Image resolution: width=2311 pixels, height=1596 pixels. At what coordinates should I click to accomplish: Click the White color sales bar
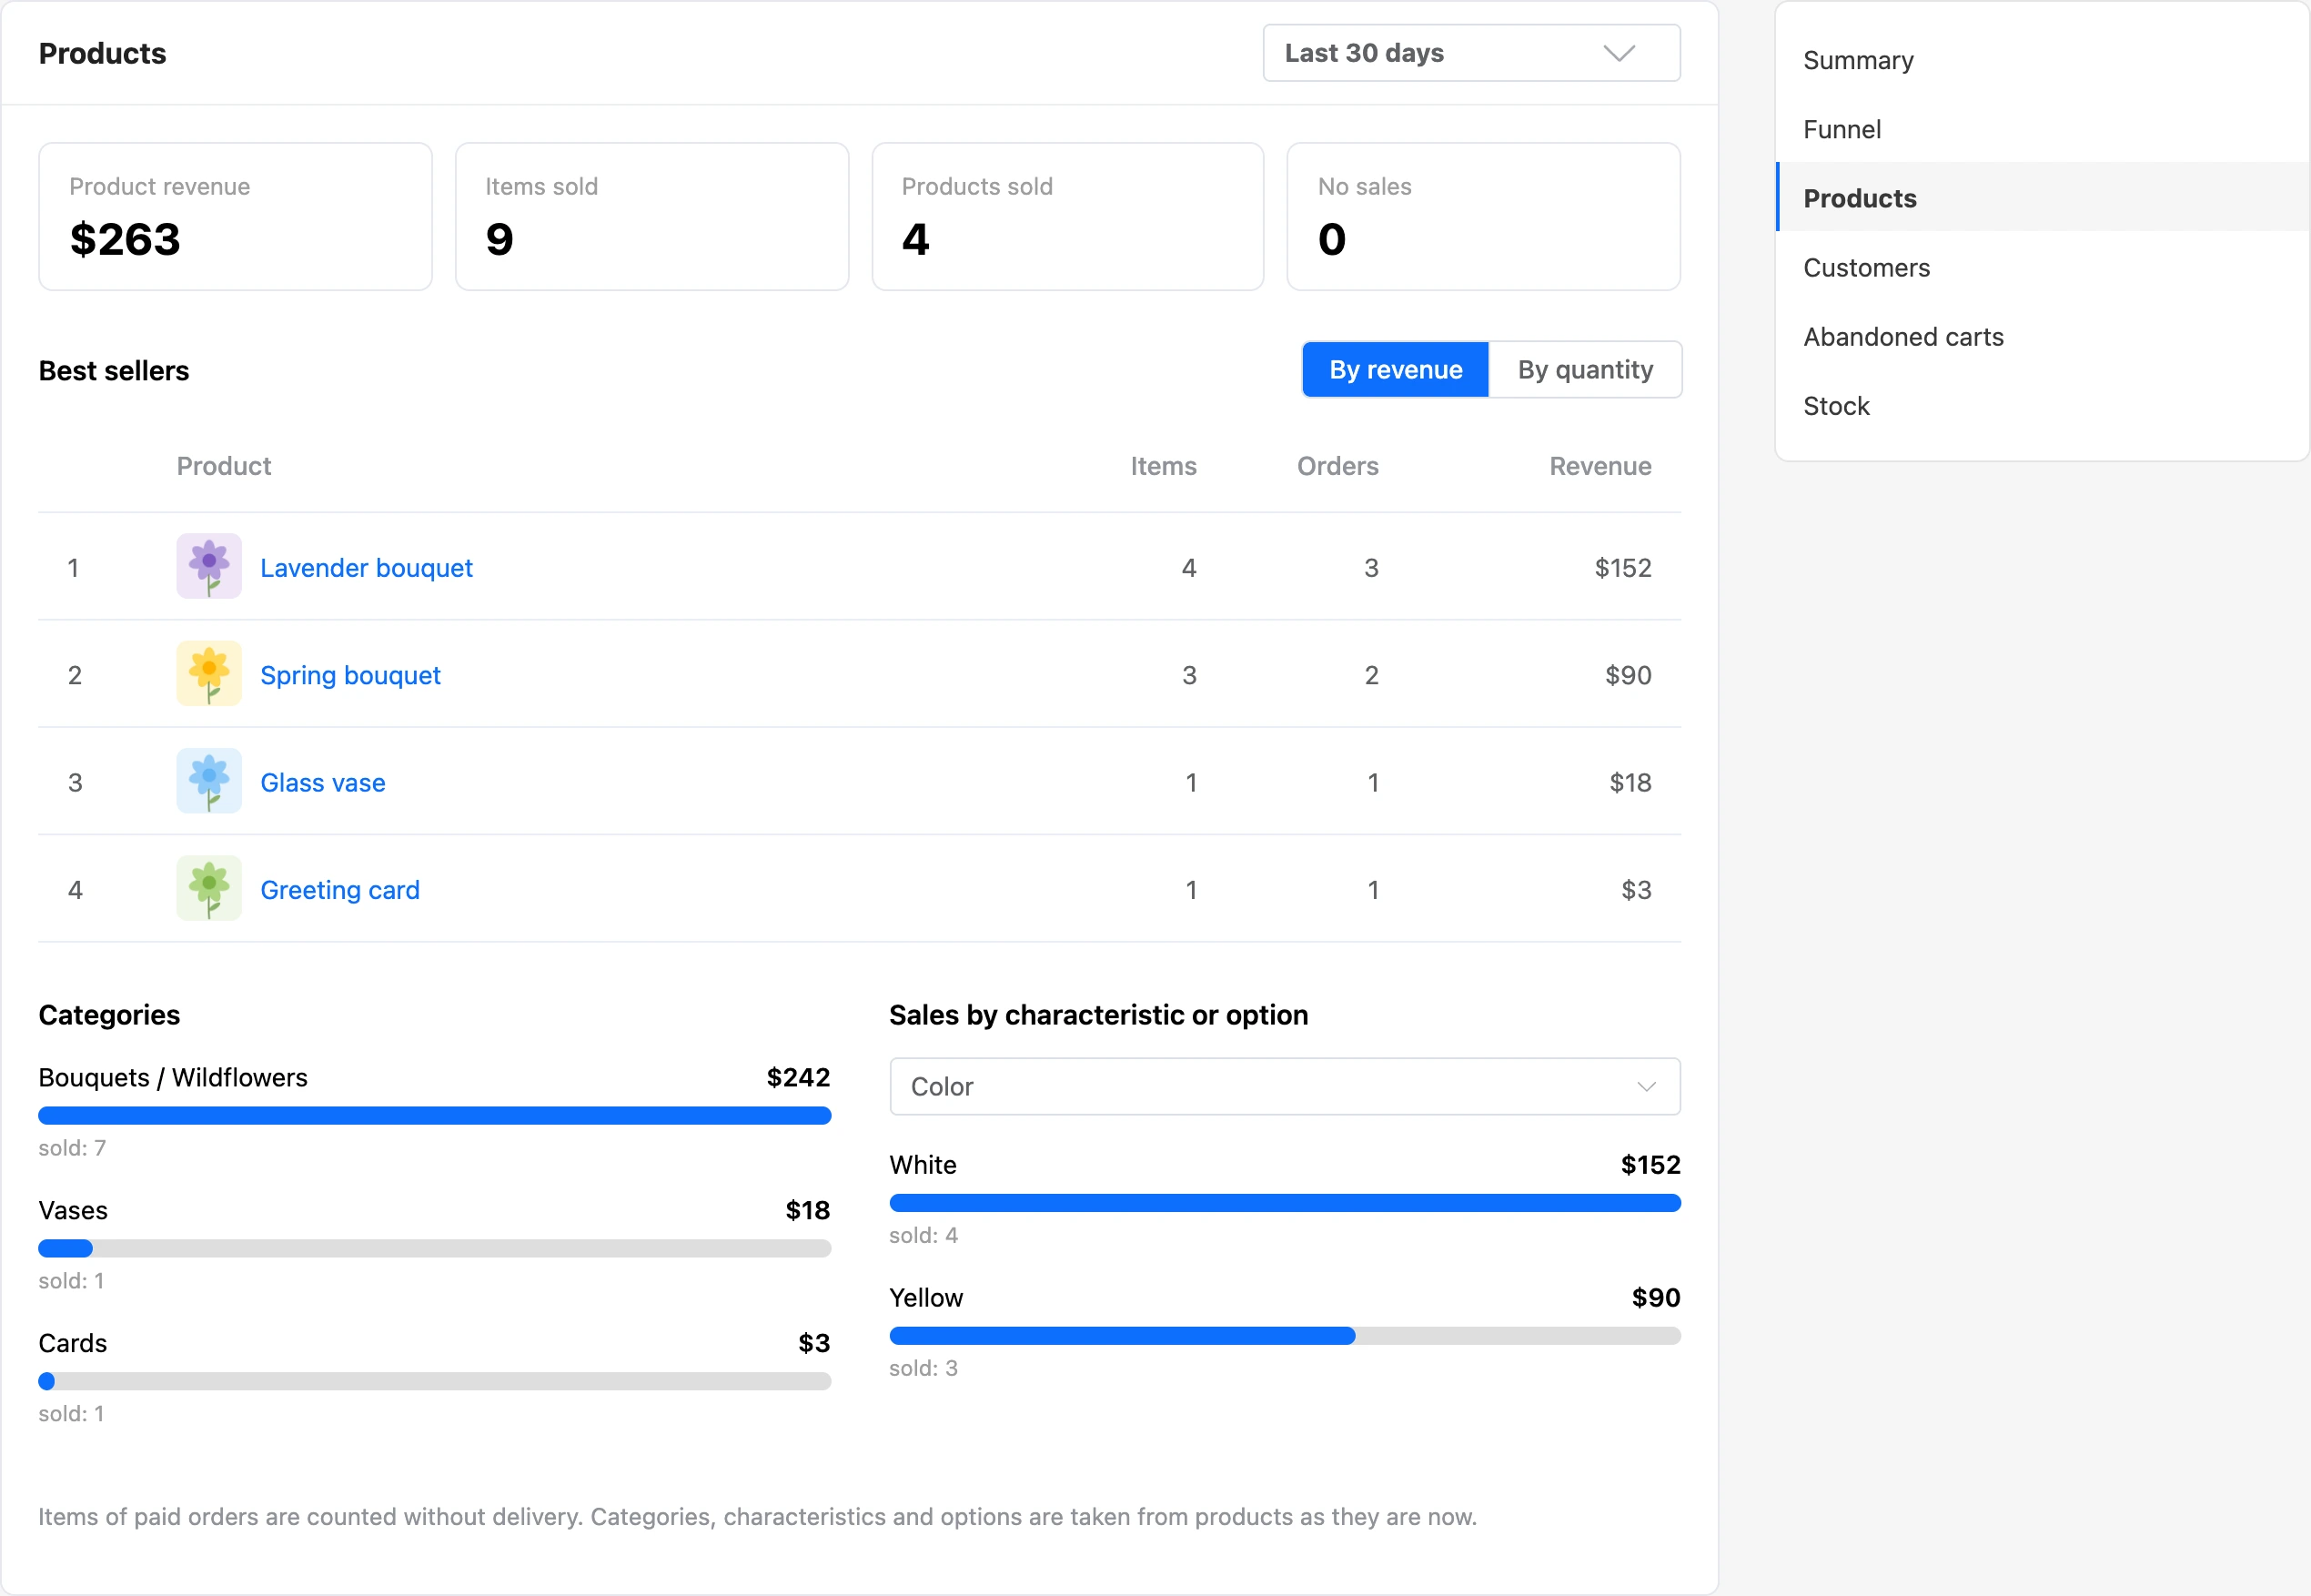pyautogui.click(x=1284, y=1203)
